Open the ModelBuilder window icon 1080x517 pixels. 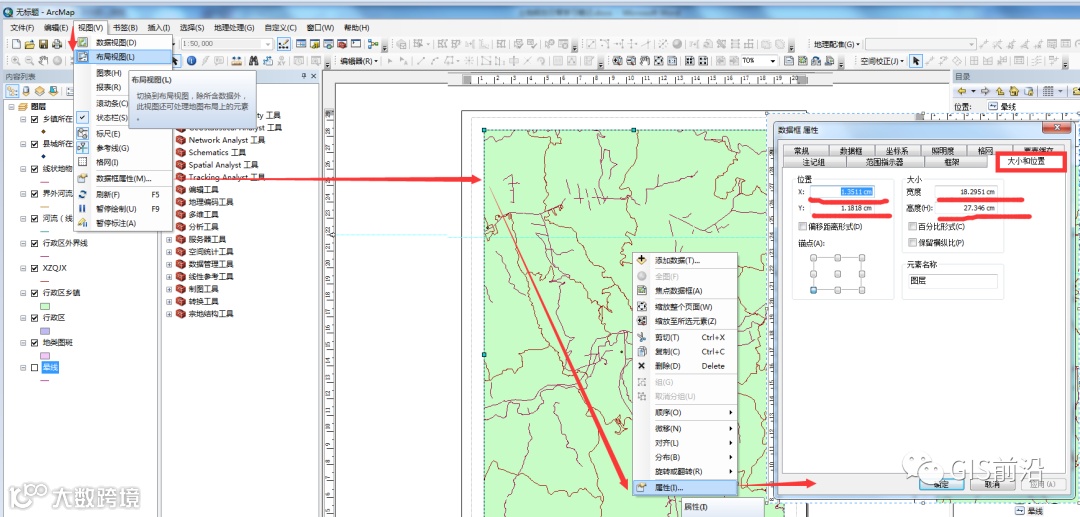point(373,44)
